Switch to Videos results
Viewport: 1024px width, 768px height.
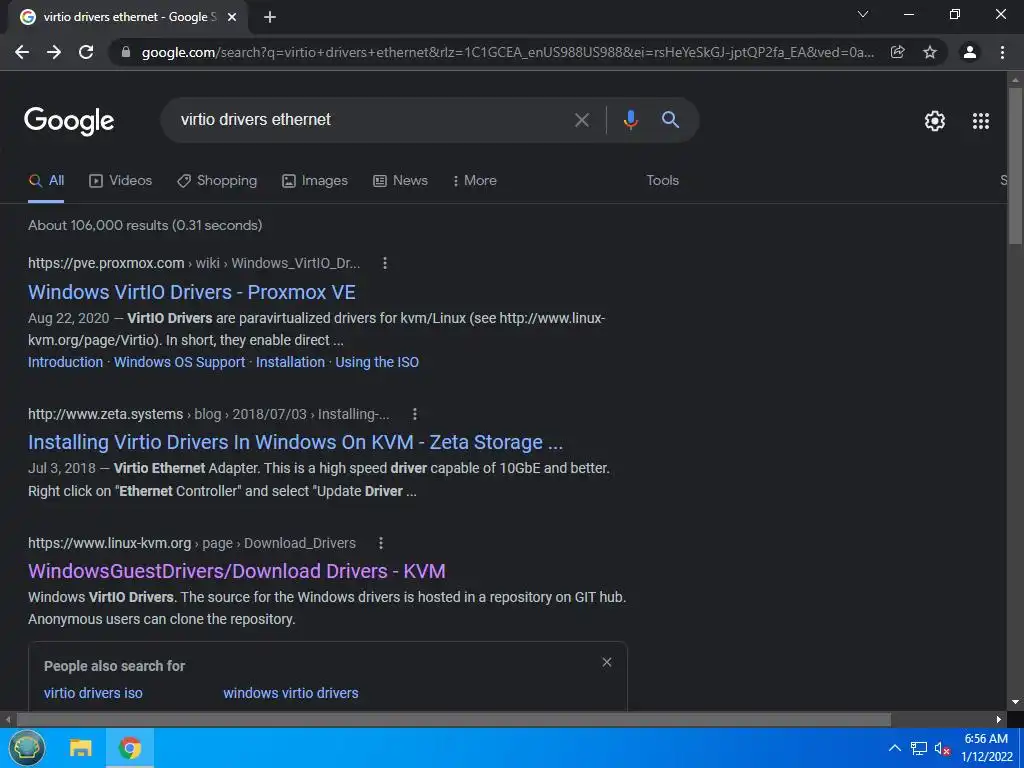pyautogui.click(x=120, y=181)
